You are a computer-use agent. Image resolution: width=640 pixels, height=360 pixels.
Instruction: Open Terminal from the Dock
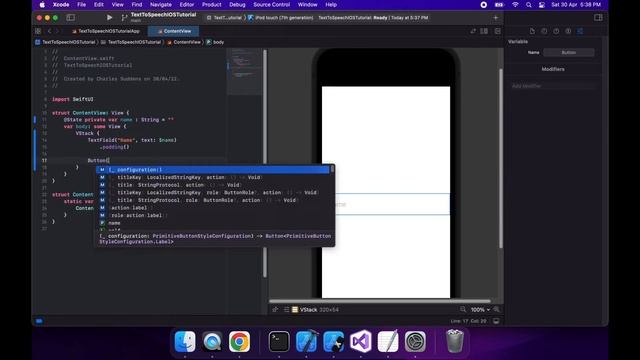pyautogui.click(x=279, y=341)
